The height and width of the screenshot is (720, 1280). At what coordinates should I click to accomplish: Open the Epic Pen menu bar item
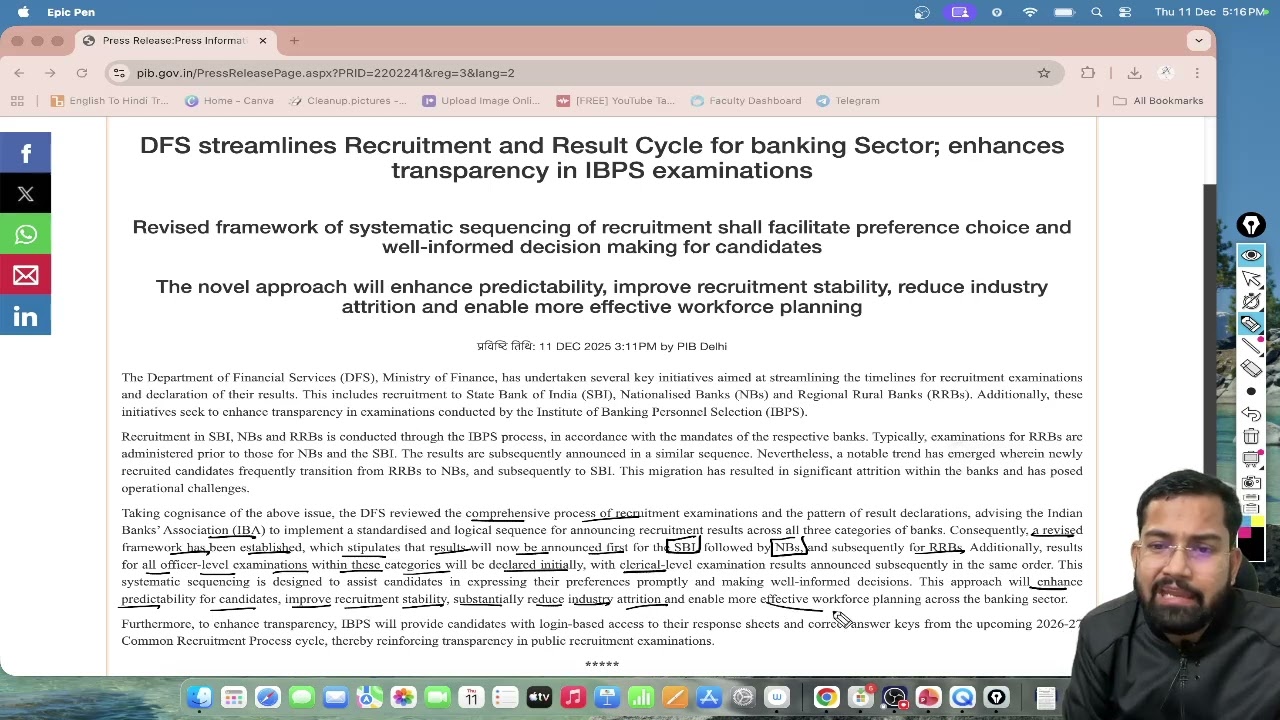tap(71, 12)
